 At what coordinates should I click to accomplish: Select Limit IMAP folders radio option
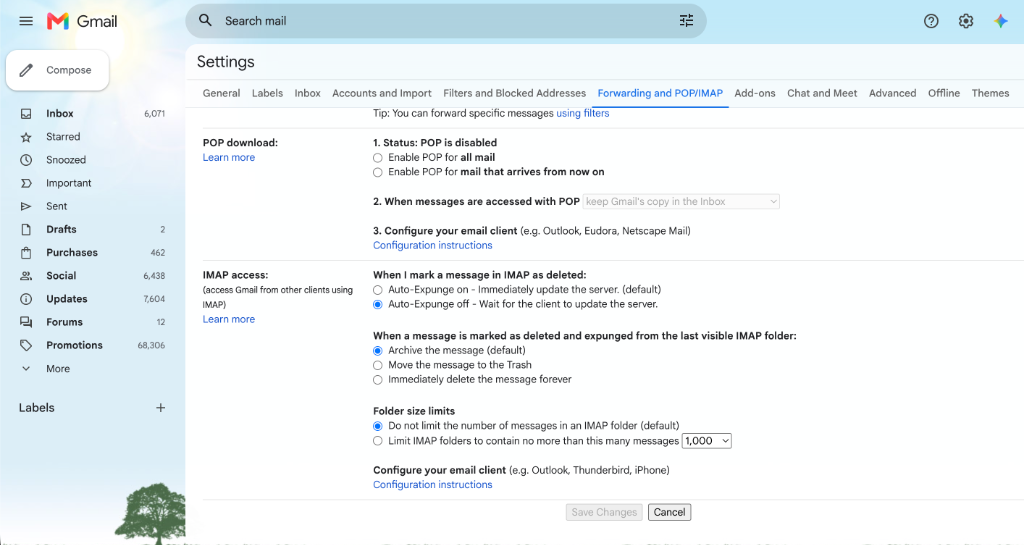click(x=377, y=441)
